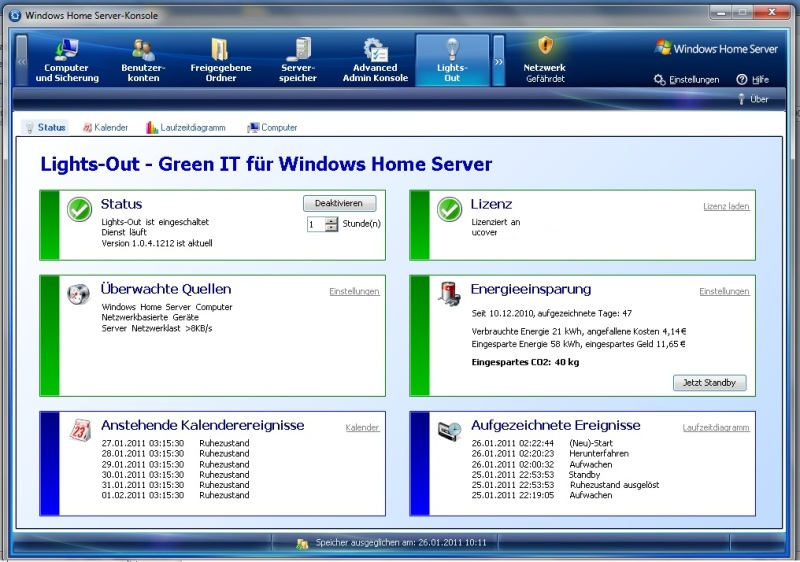
Task: Open Freigegebene Ordner section
Action: pos(220,61)
